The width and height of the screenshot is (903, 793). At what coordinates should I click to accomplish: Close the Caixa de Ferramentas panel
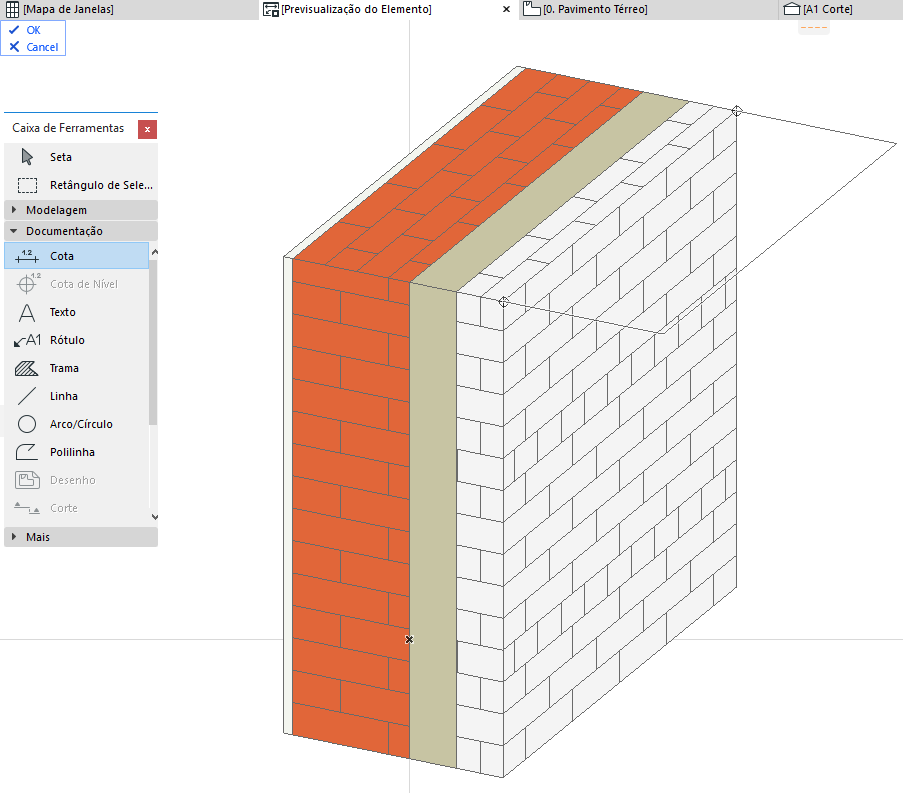click(x=147, y=129)
